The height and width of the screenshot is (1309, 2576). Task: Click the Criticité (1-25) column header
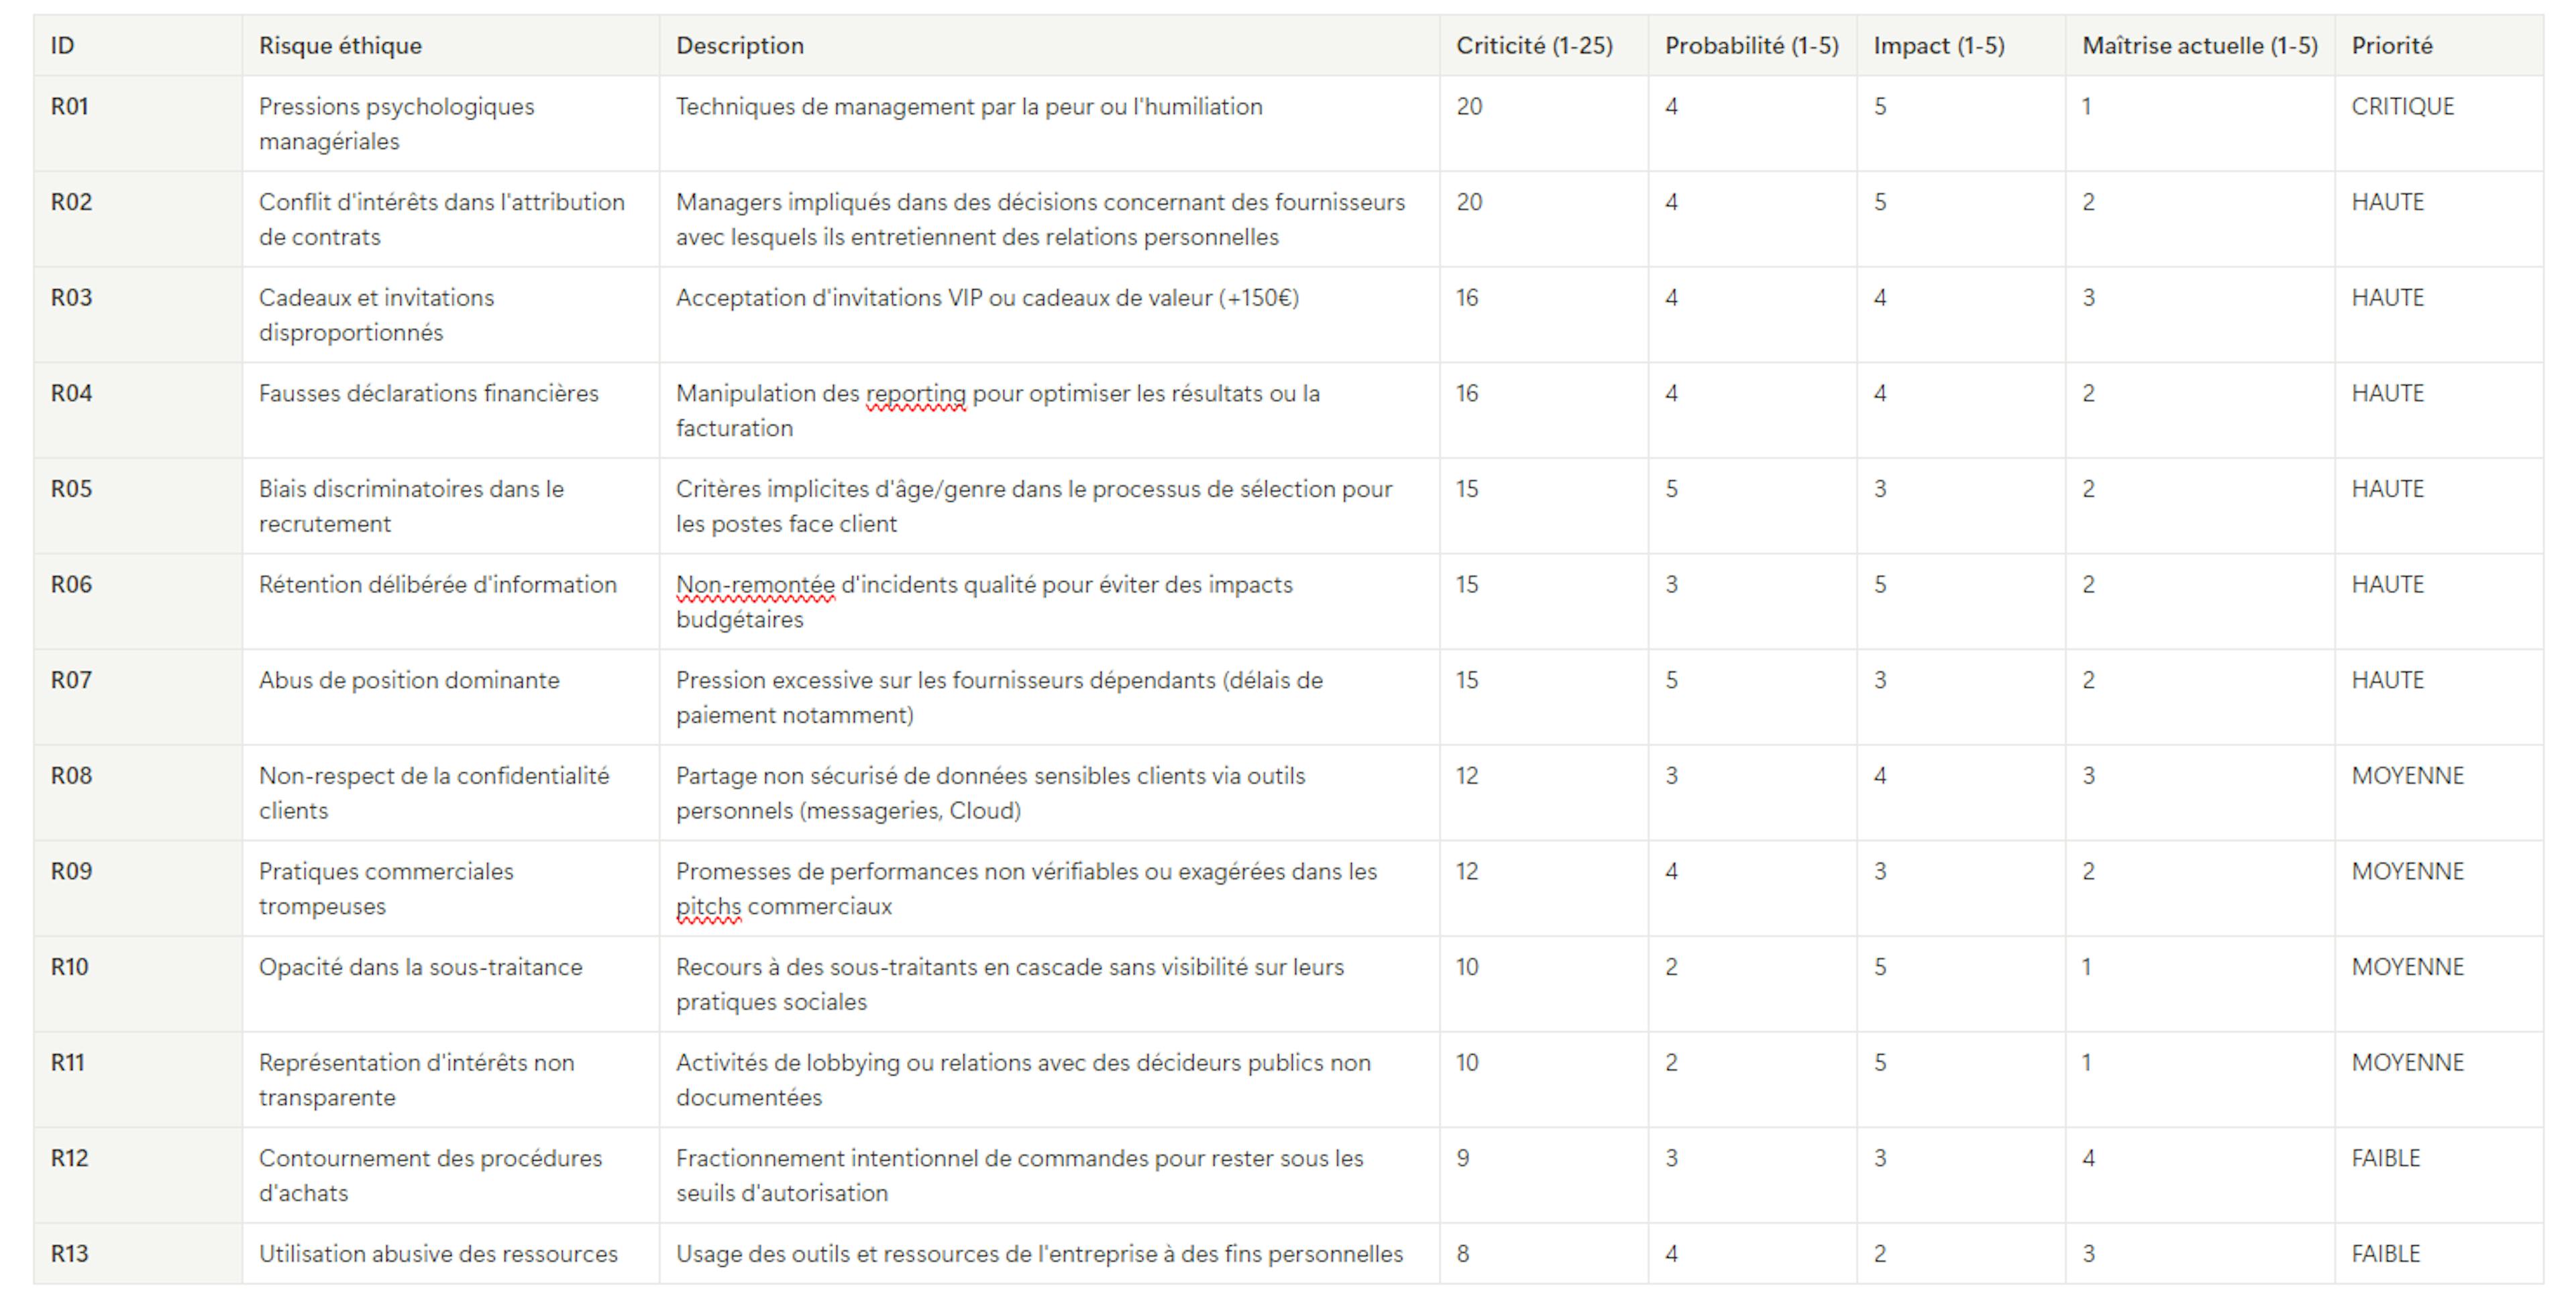[x=1543, y=45]
